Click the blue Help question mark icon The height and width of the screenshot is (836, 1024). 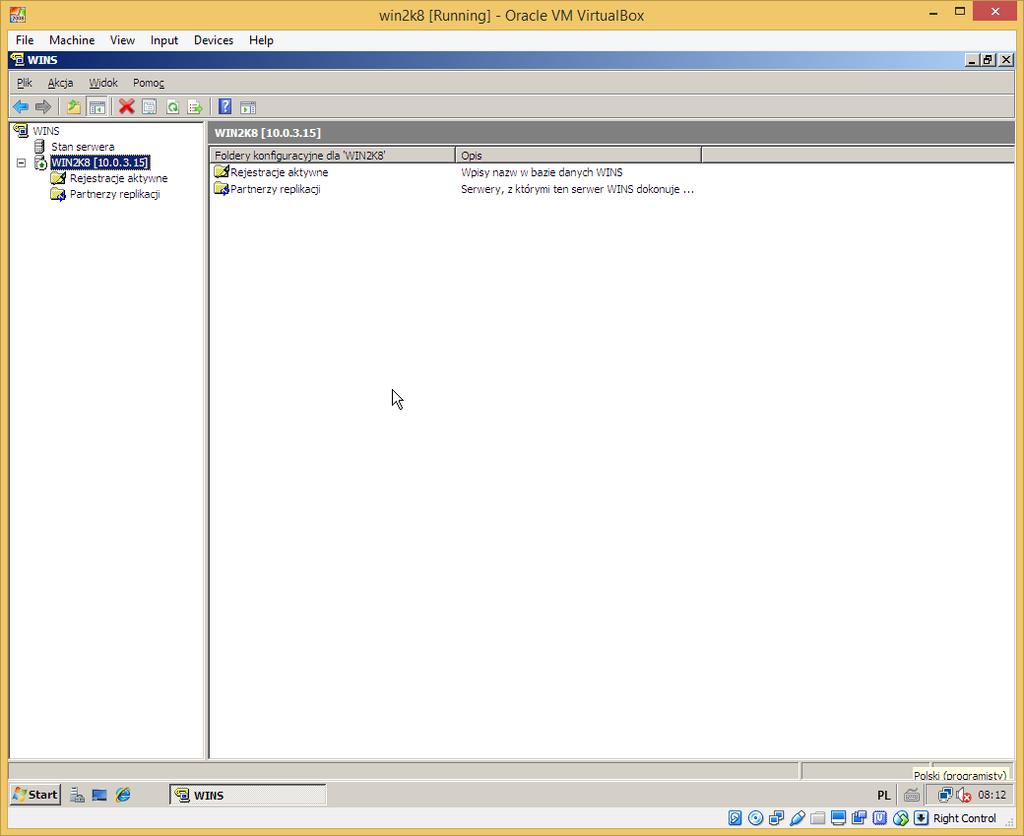225,106
